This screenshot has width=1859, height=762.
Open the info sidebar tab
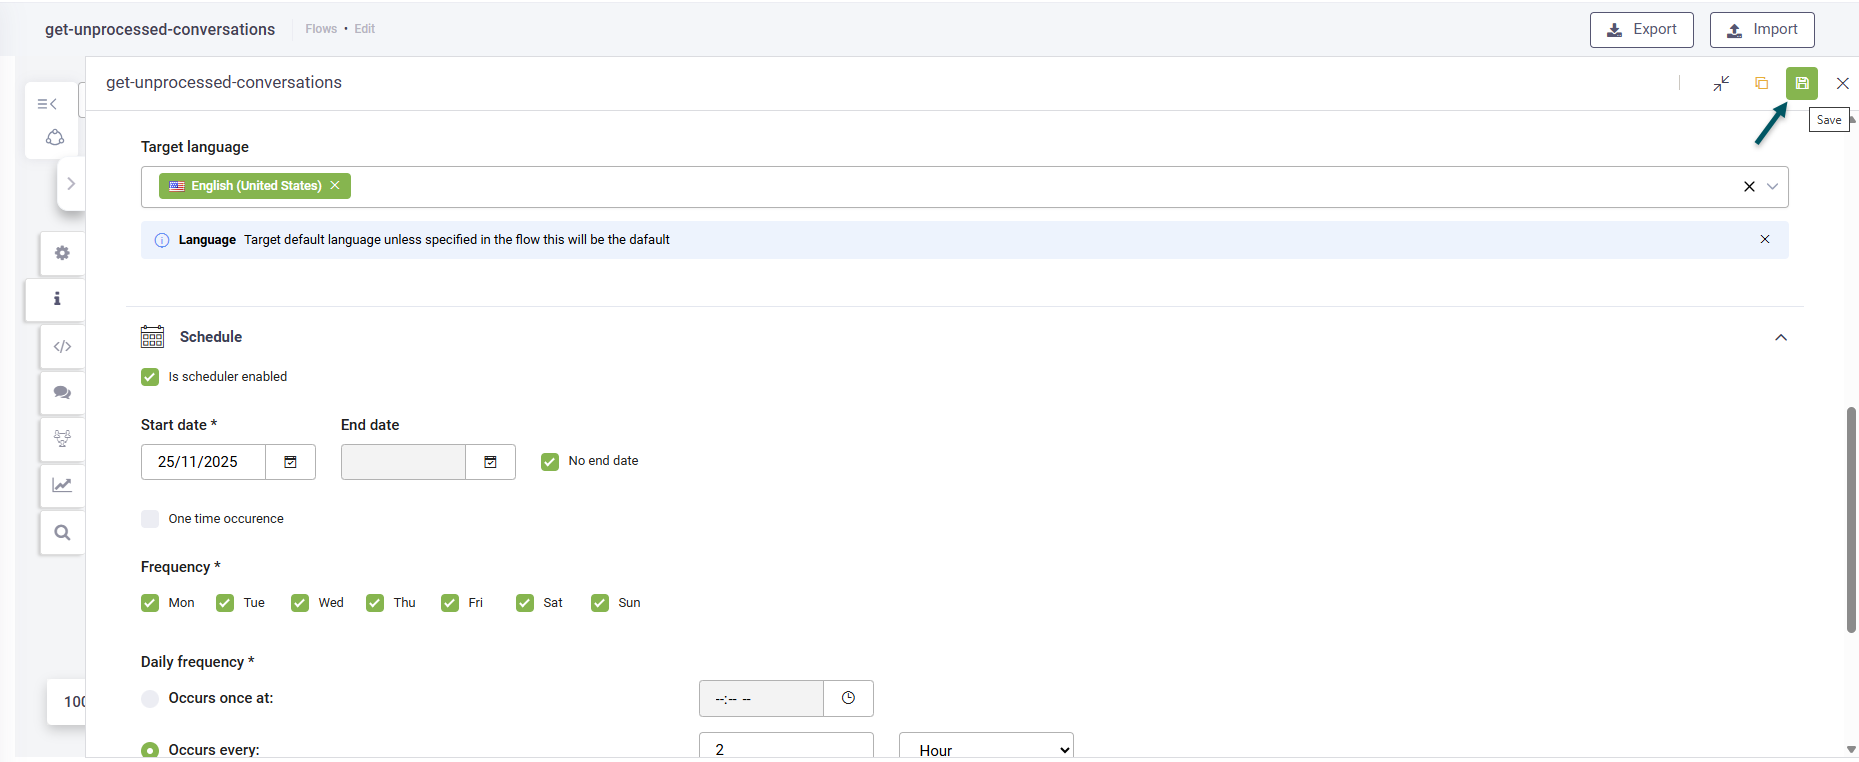[57, 299]
